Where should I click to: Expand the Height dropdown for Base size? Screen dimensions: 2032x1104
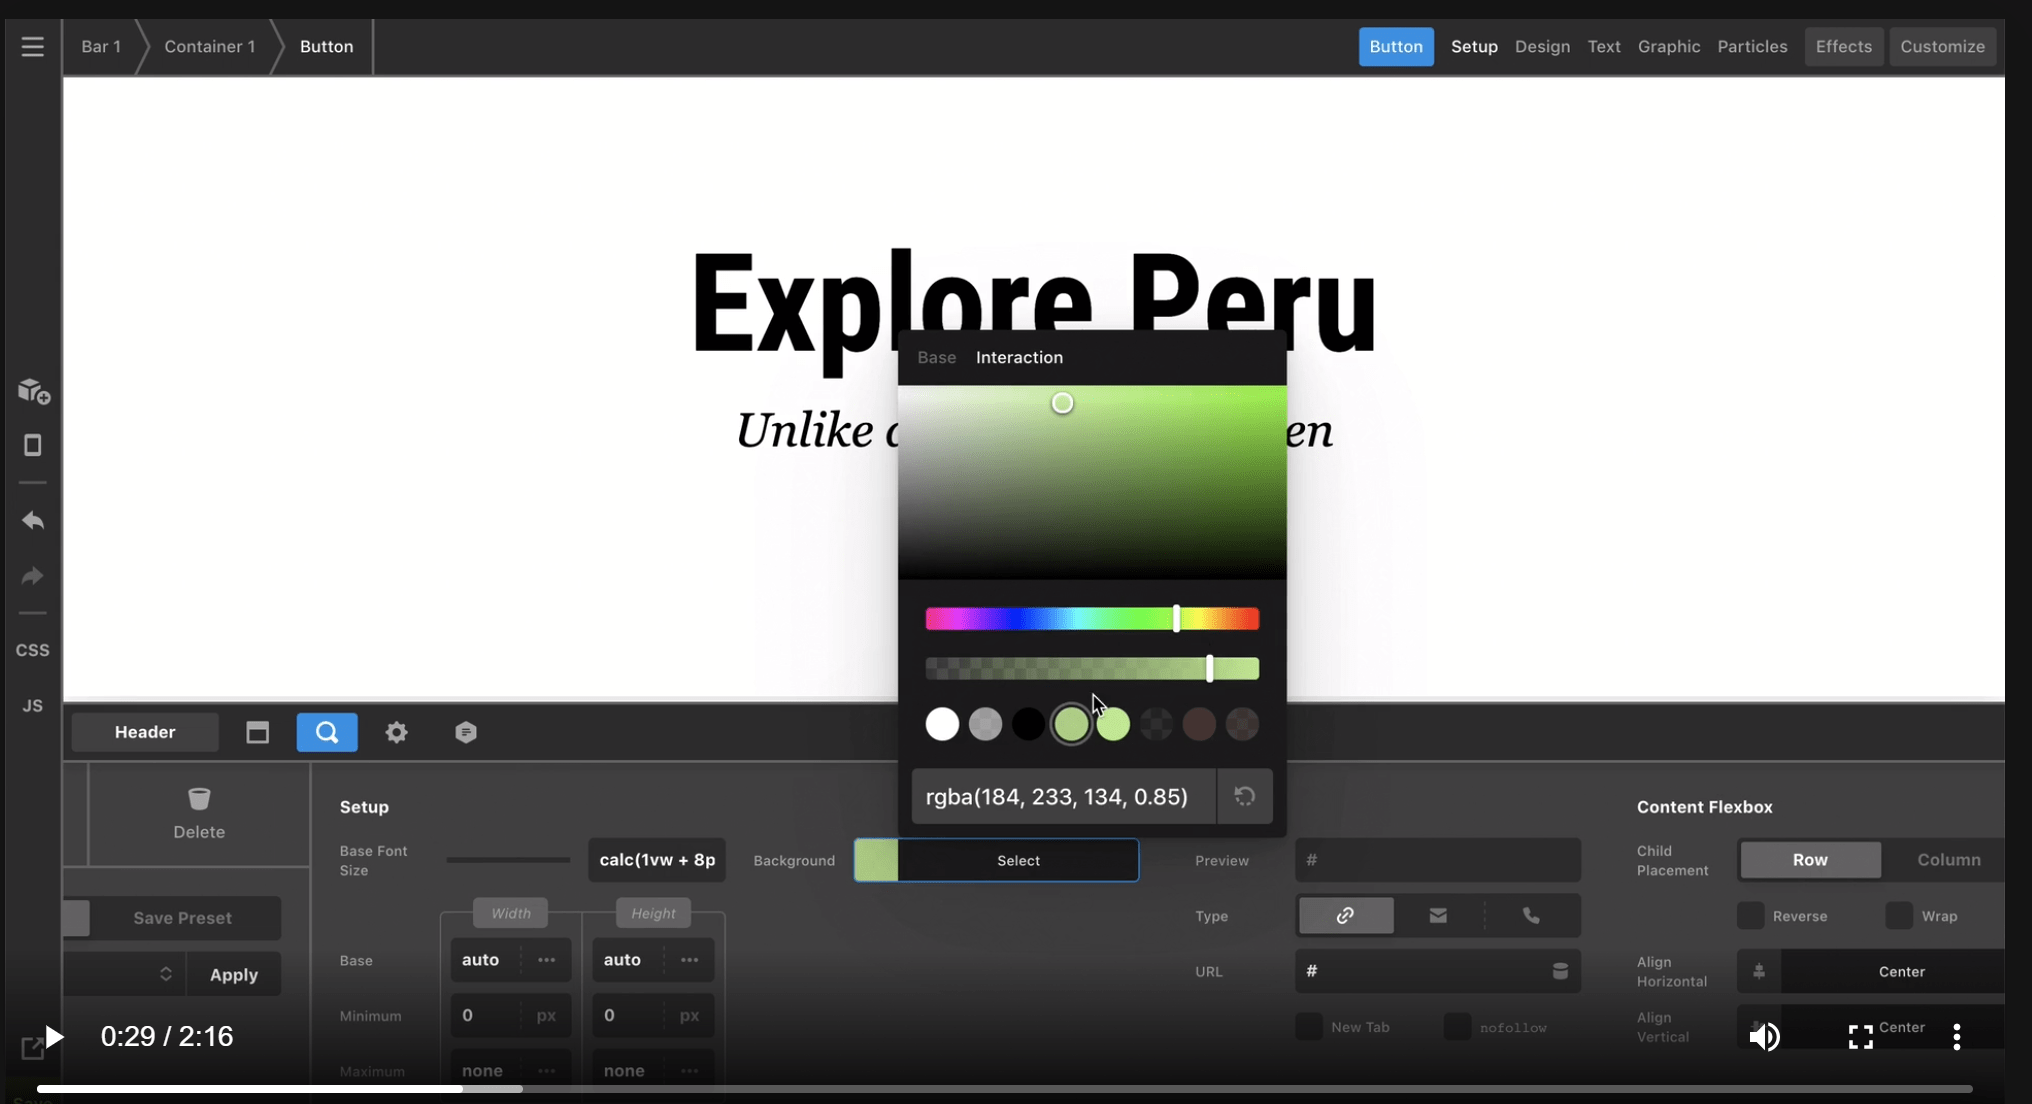point(689,959)
